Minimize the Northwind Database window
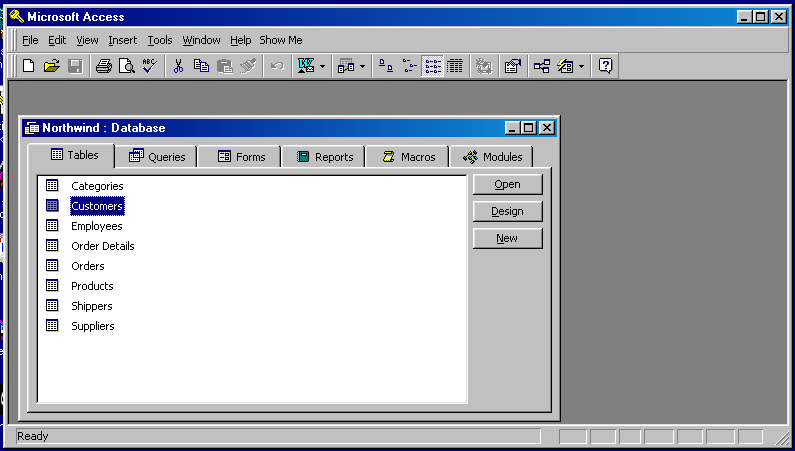Screen dimensions: 795x451 pos(513,128)
